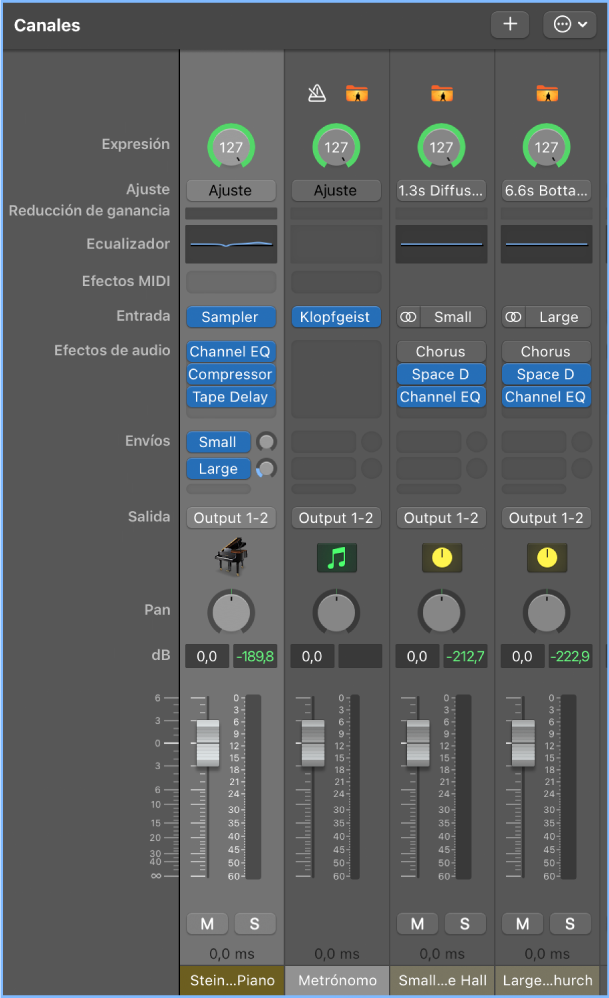This screenshot has height=998, width=609.
Task: Click the metronome icon above Metrónomo channel
Action: (317, 94)
